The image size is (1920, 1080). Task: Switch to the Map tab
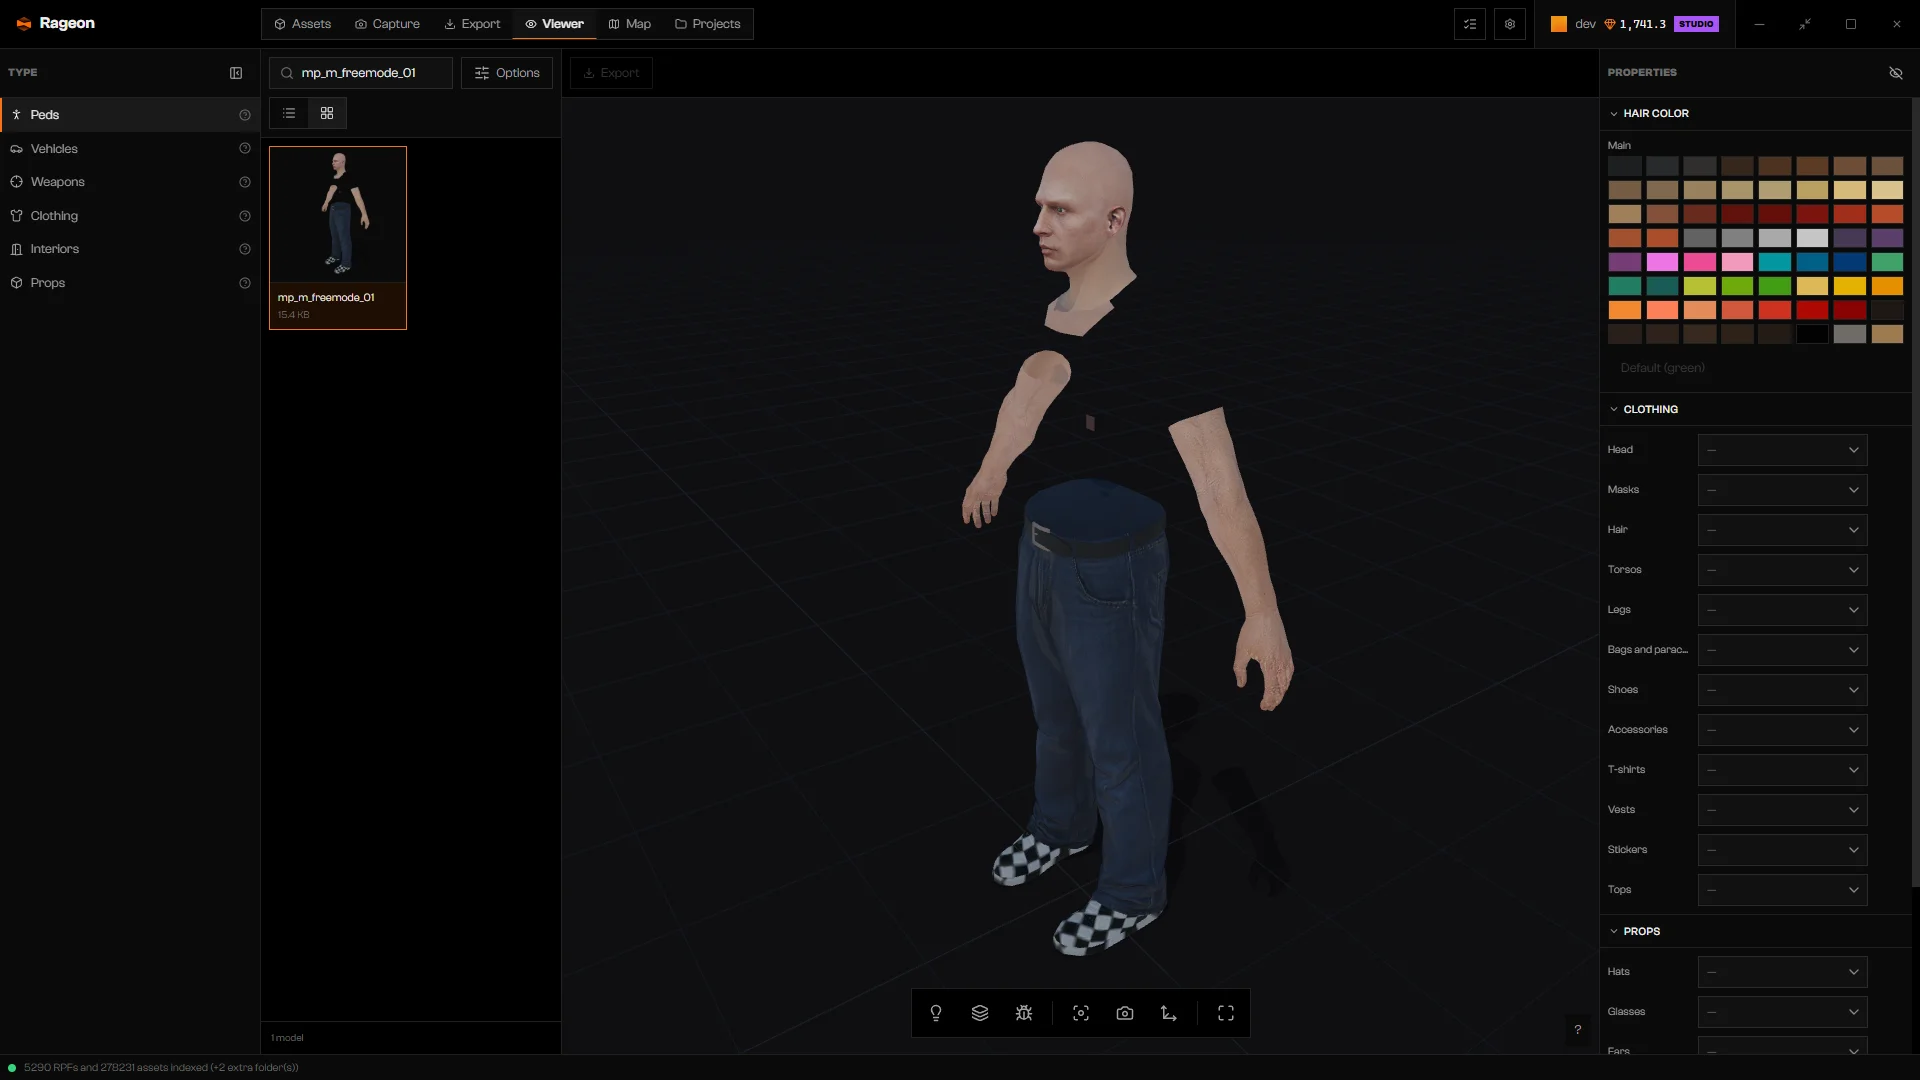[x=630, y=24]
